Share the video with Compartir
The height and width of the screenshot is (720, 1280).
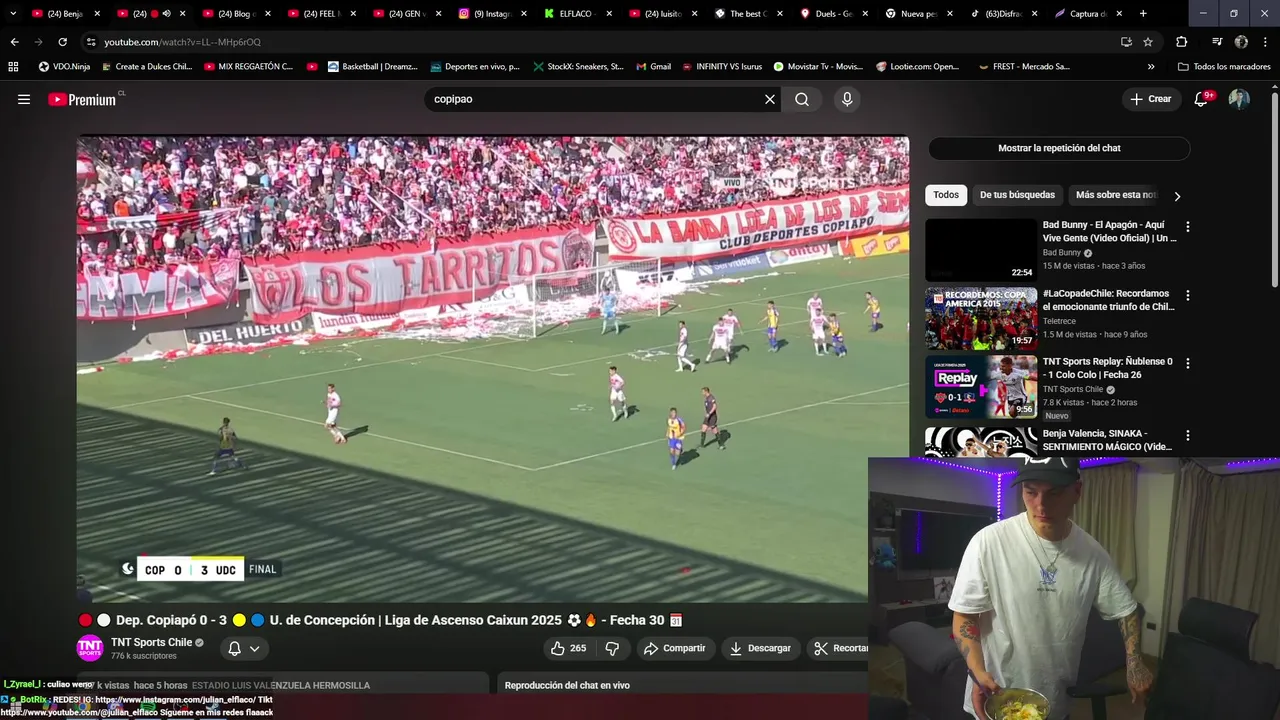(675, 648)
